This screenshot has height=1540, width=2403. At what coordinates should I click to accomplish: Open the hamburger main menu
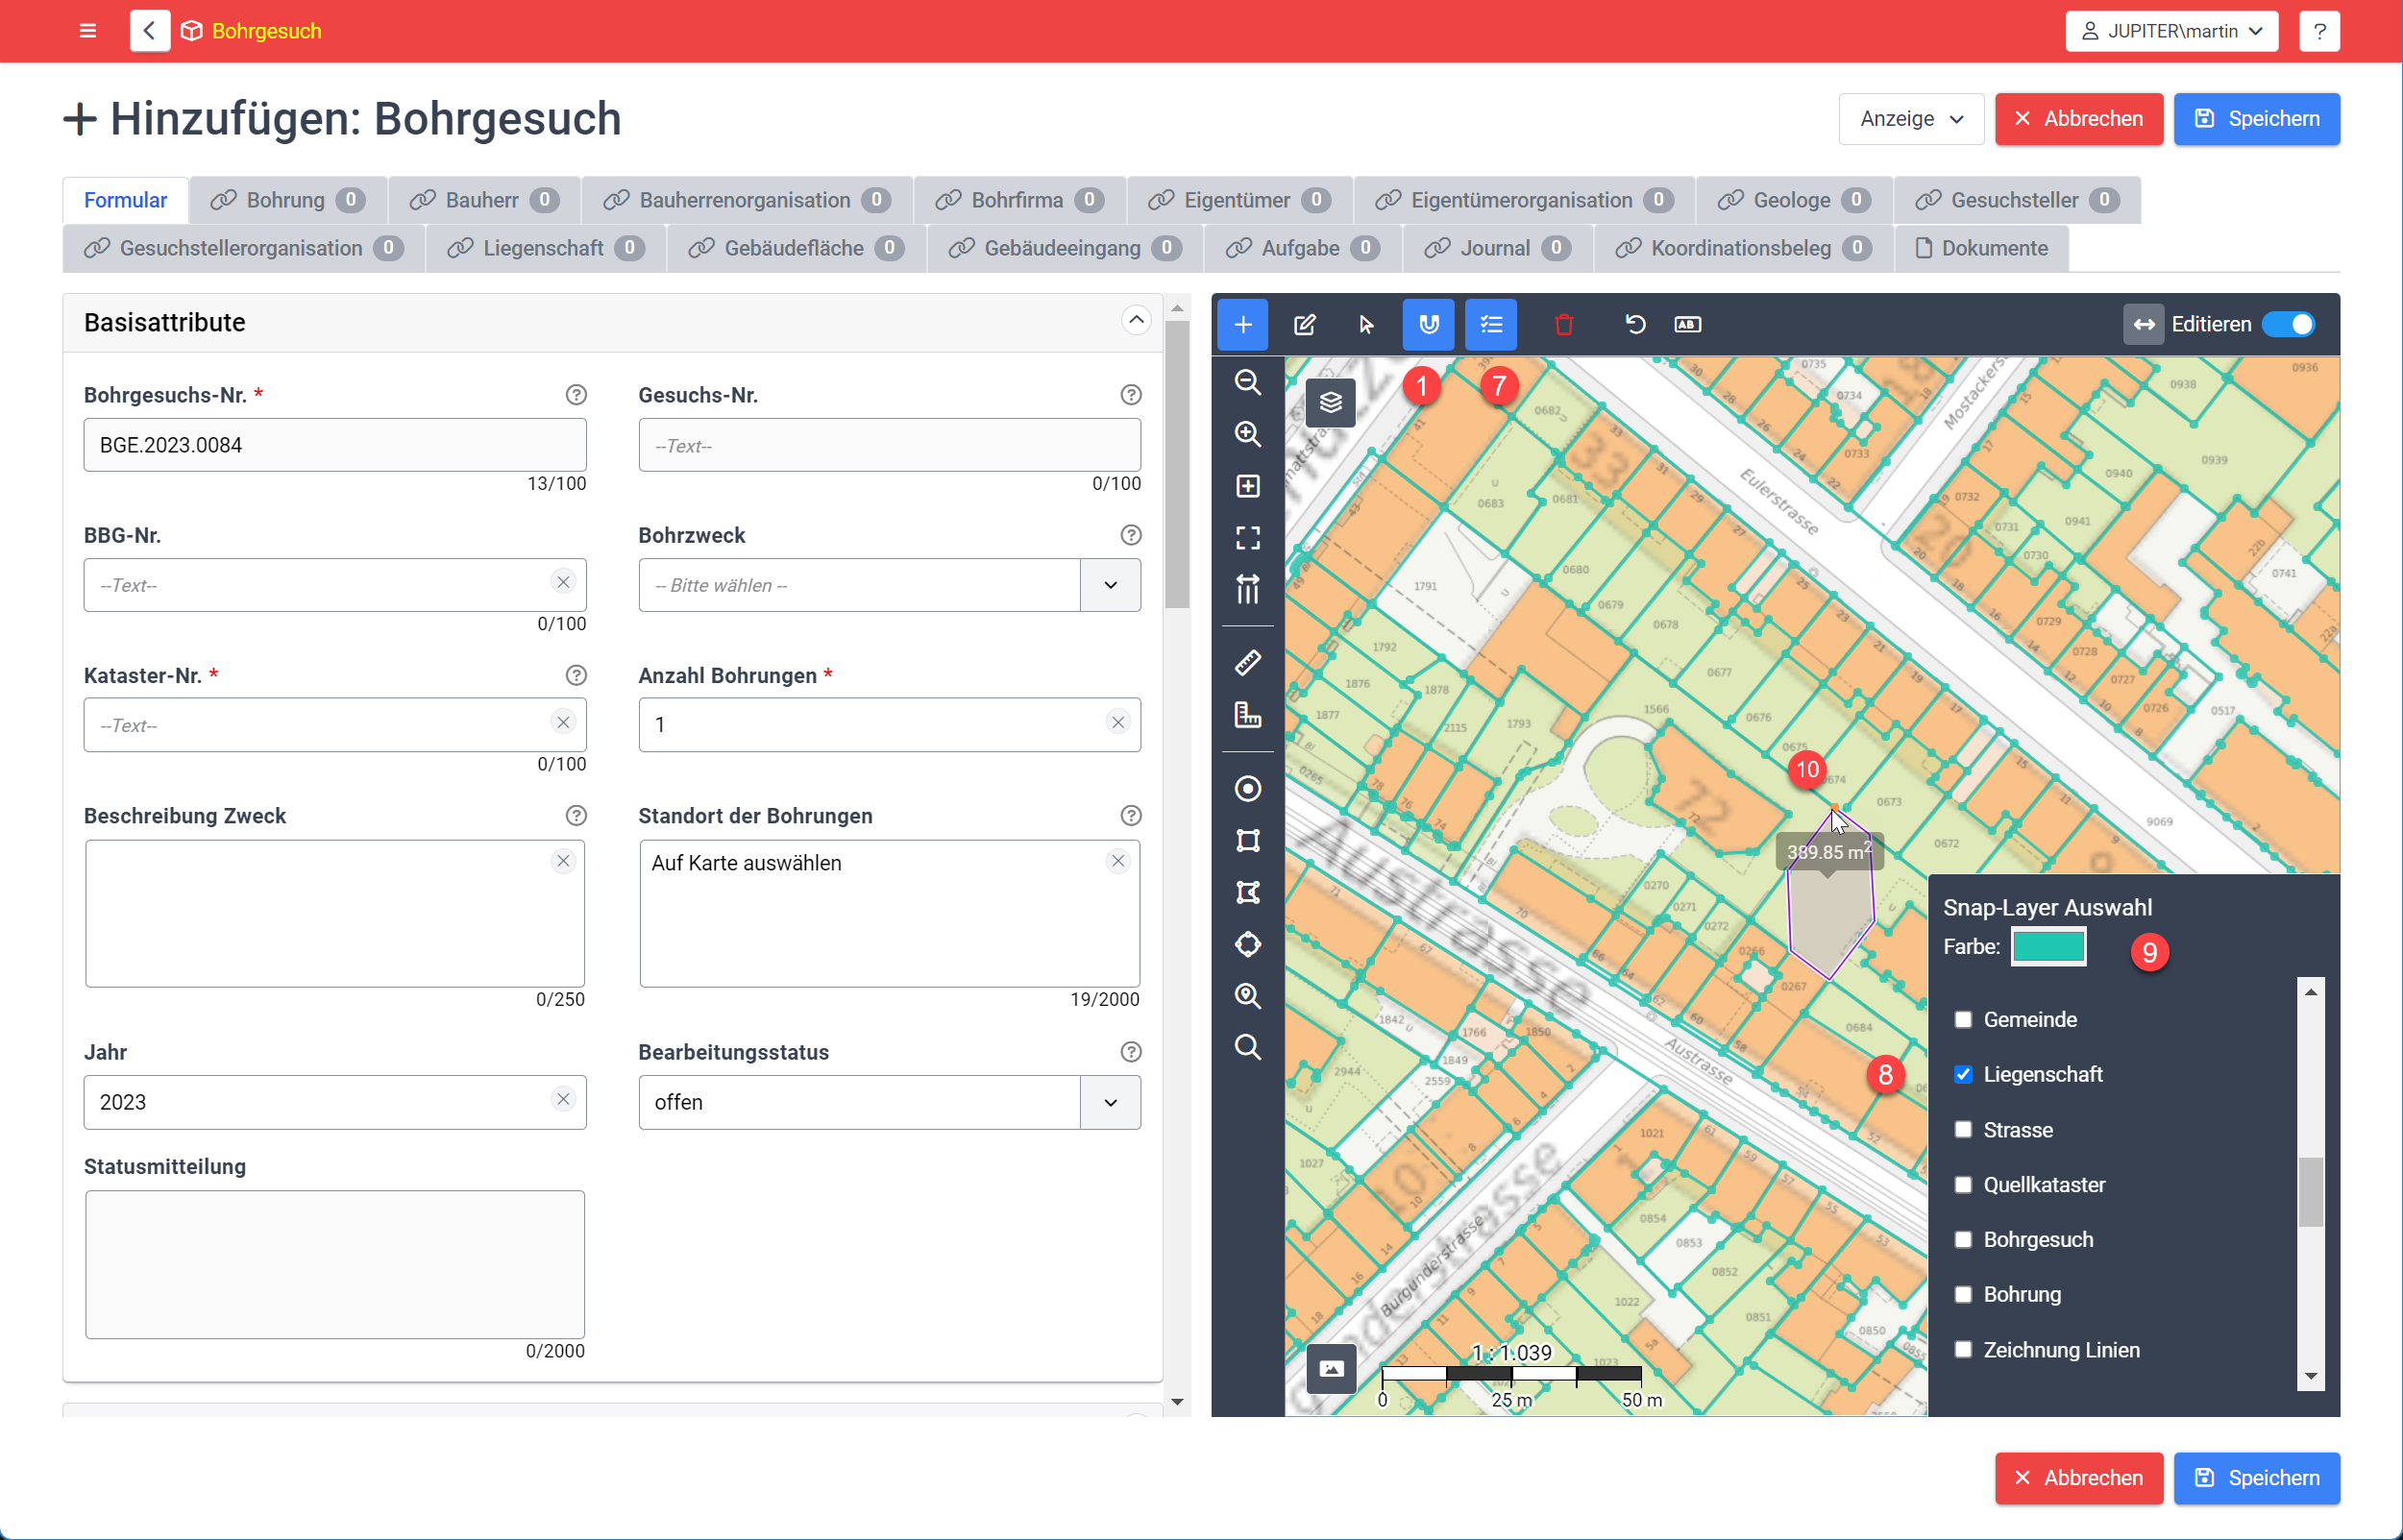pos(88,31)
